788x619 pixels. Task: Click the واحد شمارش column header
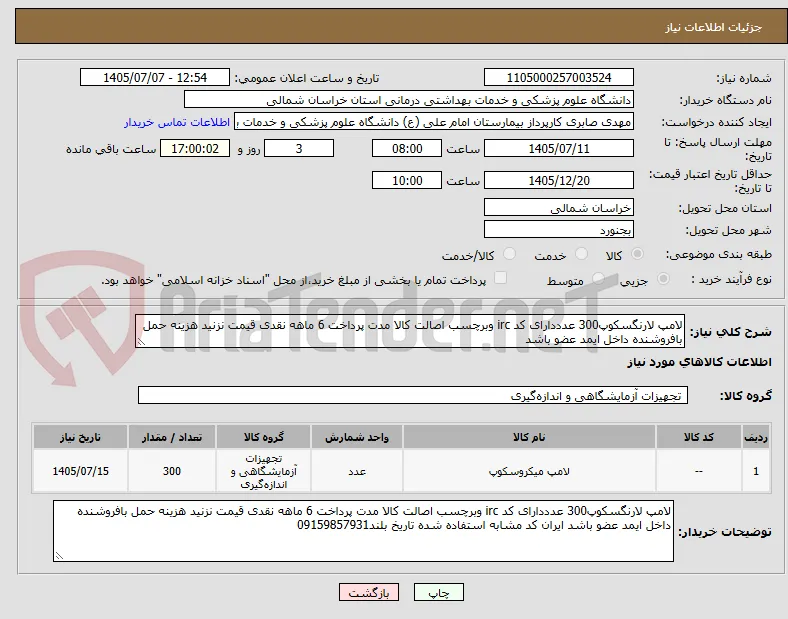(x=356, y=437)
